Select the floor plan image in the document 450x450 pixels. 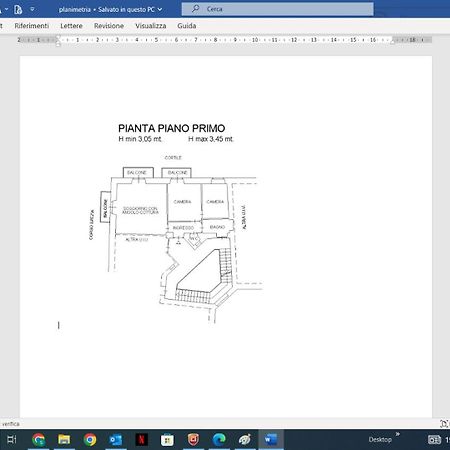click(x=176, y=222)
